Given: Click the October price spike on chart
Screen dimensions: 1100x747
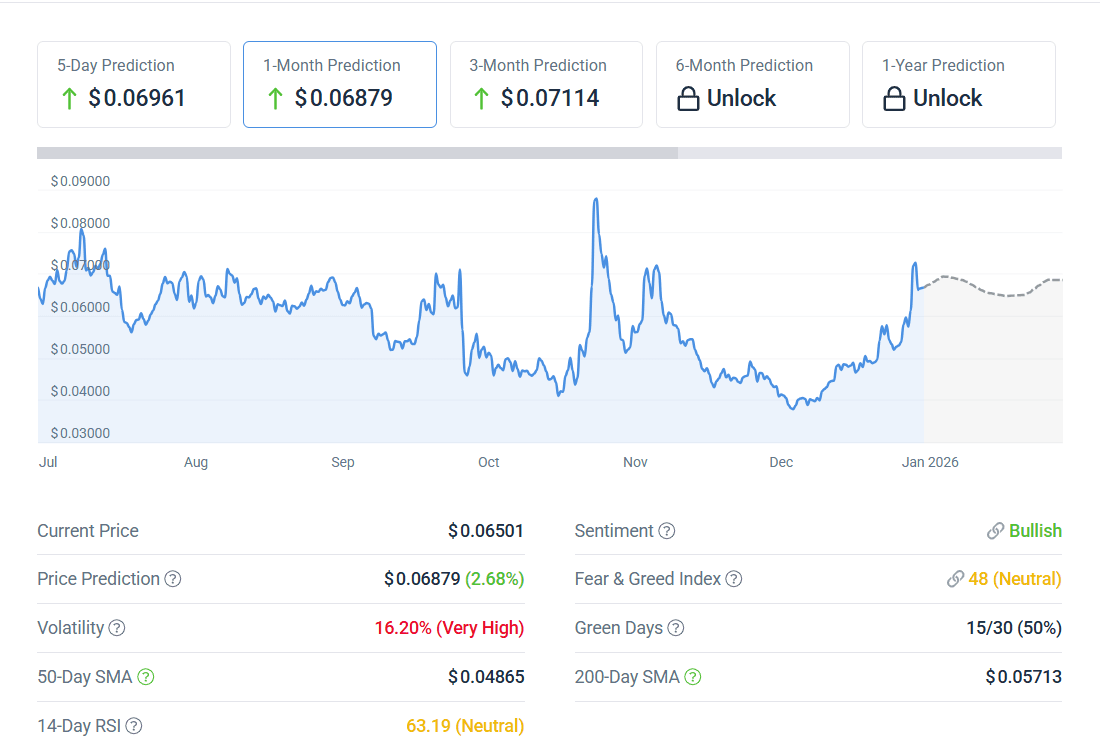Looking at the screenshot, I should [596, 201].
